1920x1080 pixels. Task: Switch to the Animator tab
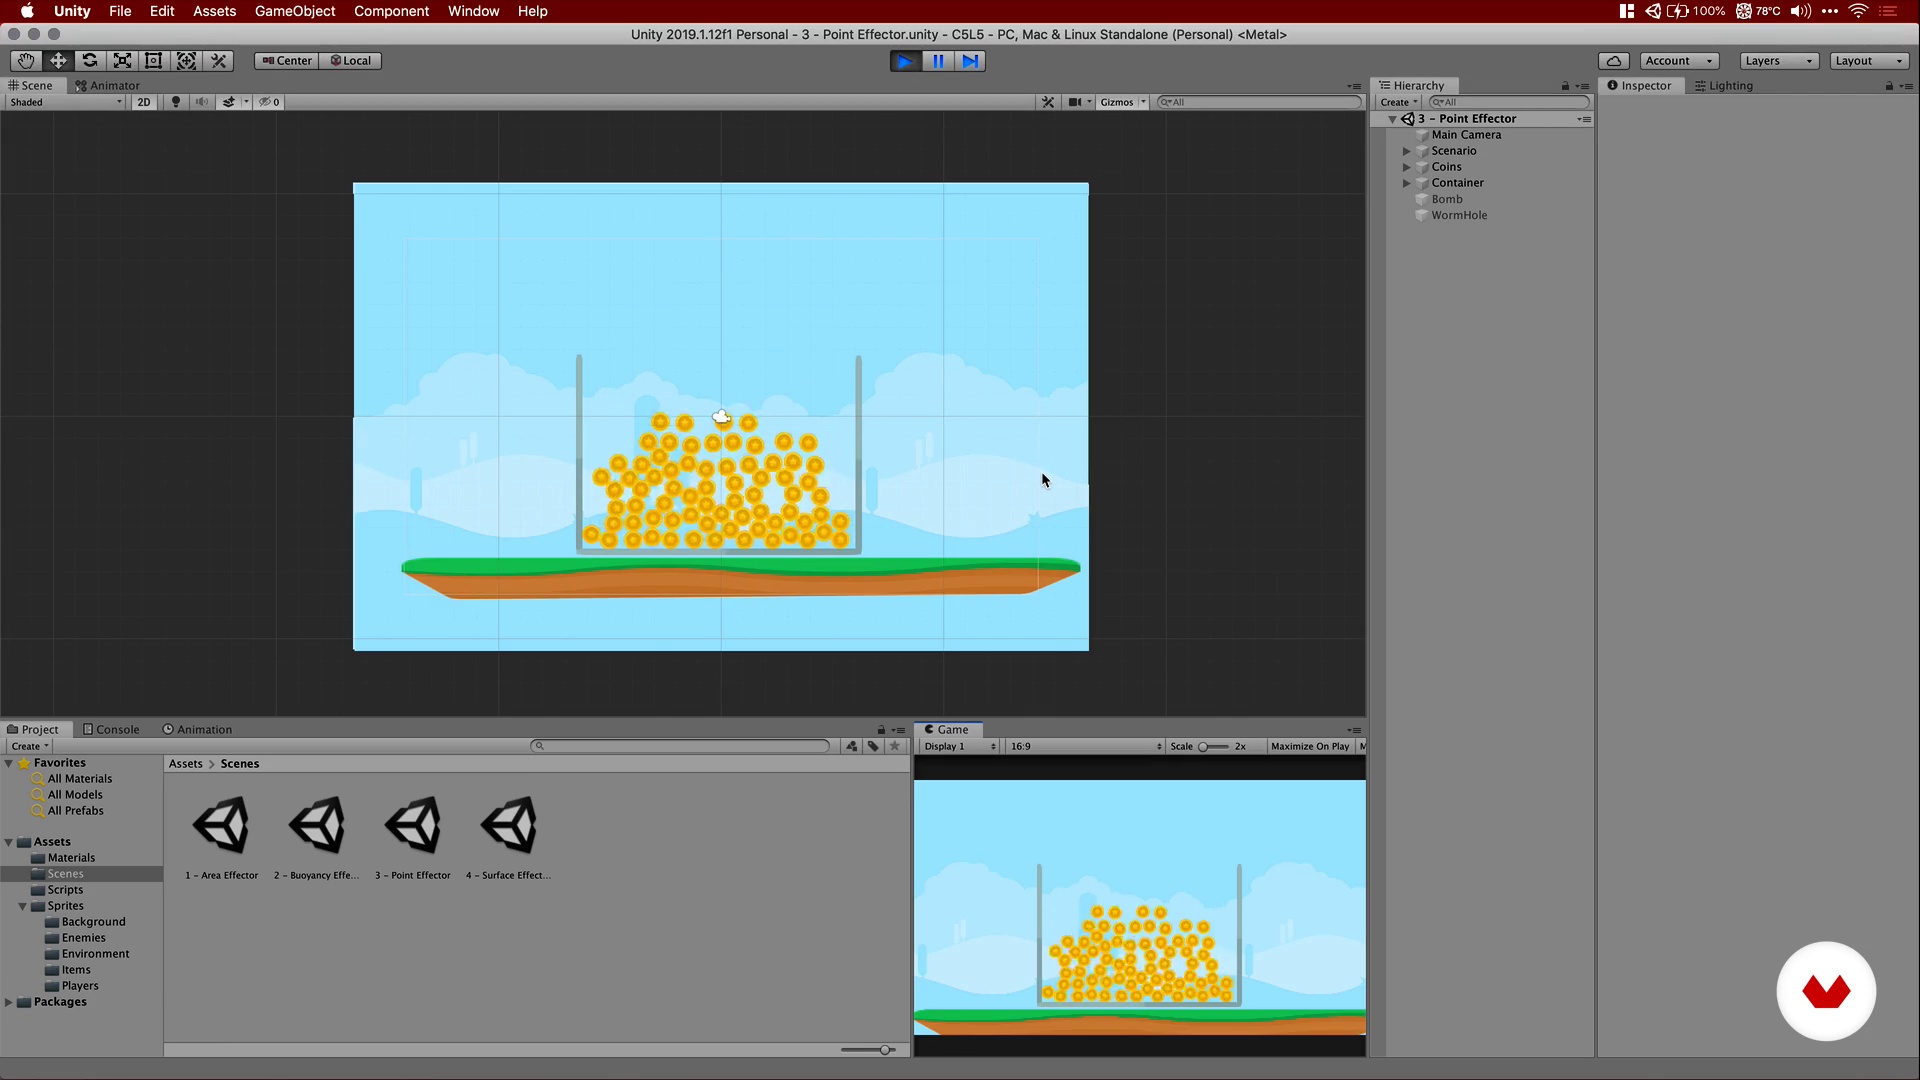click(108, 86)
